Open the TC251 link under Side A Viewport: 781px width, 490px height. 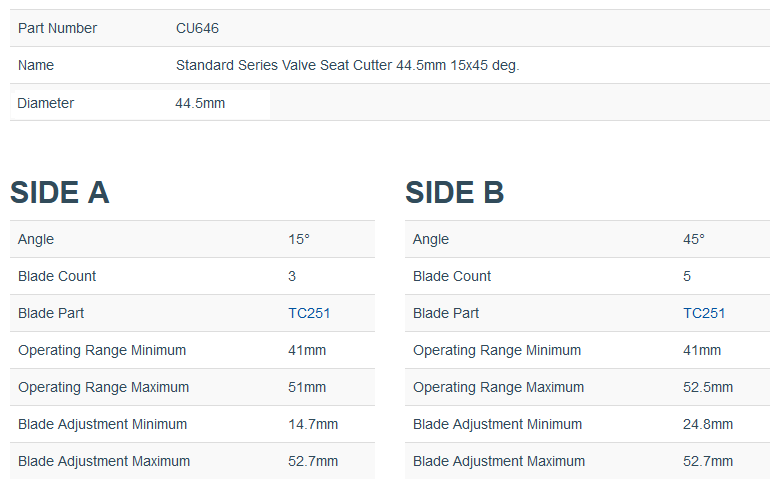tap(309, 313)
